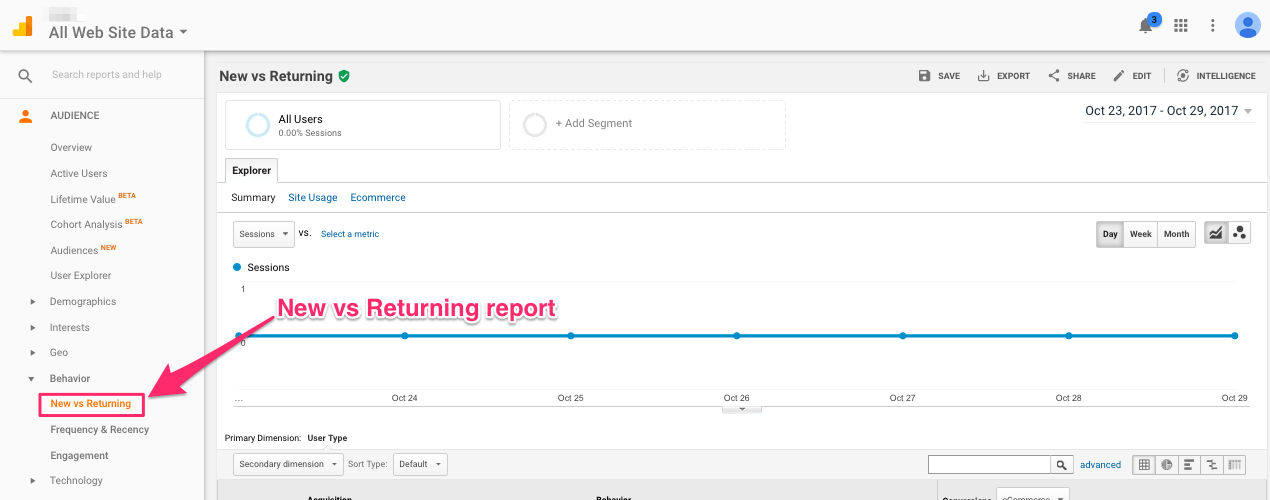
Task: Set chart granularity to Day
Action: pos(1110,234)
